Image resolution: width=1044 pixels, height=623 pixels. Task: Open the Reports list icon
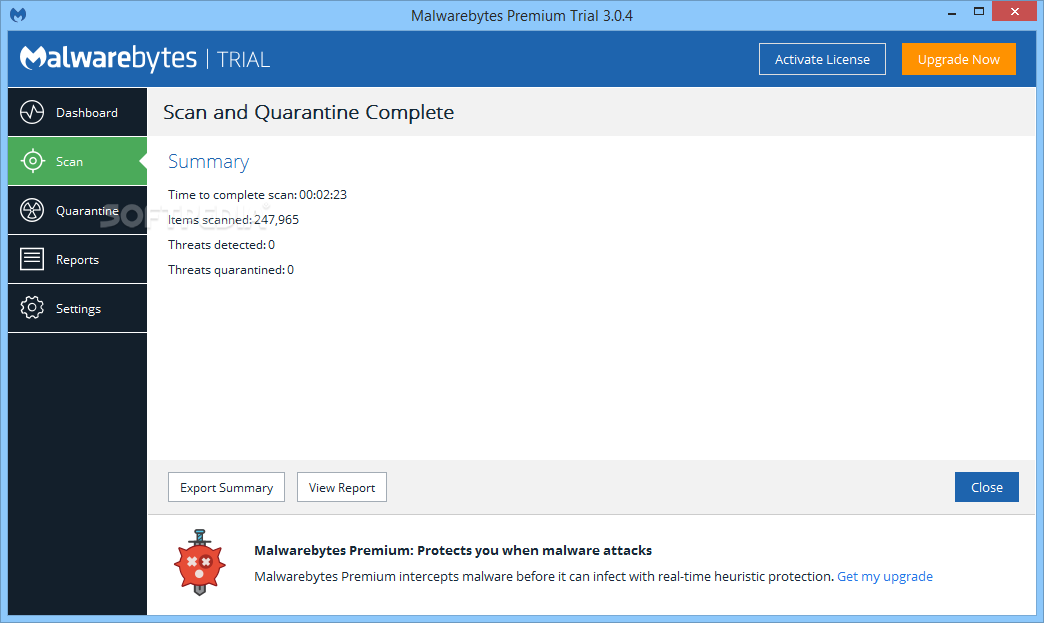click(x=32, y=259)
